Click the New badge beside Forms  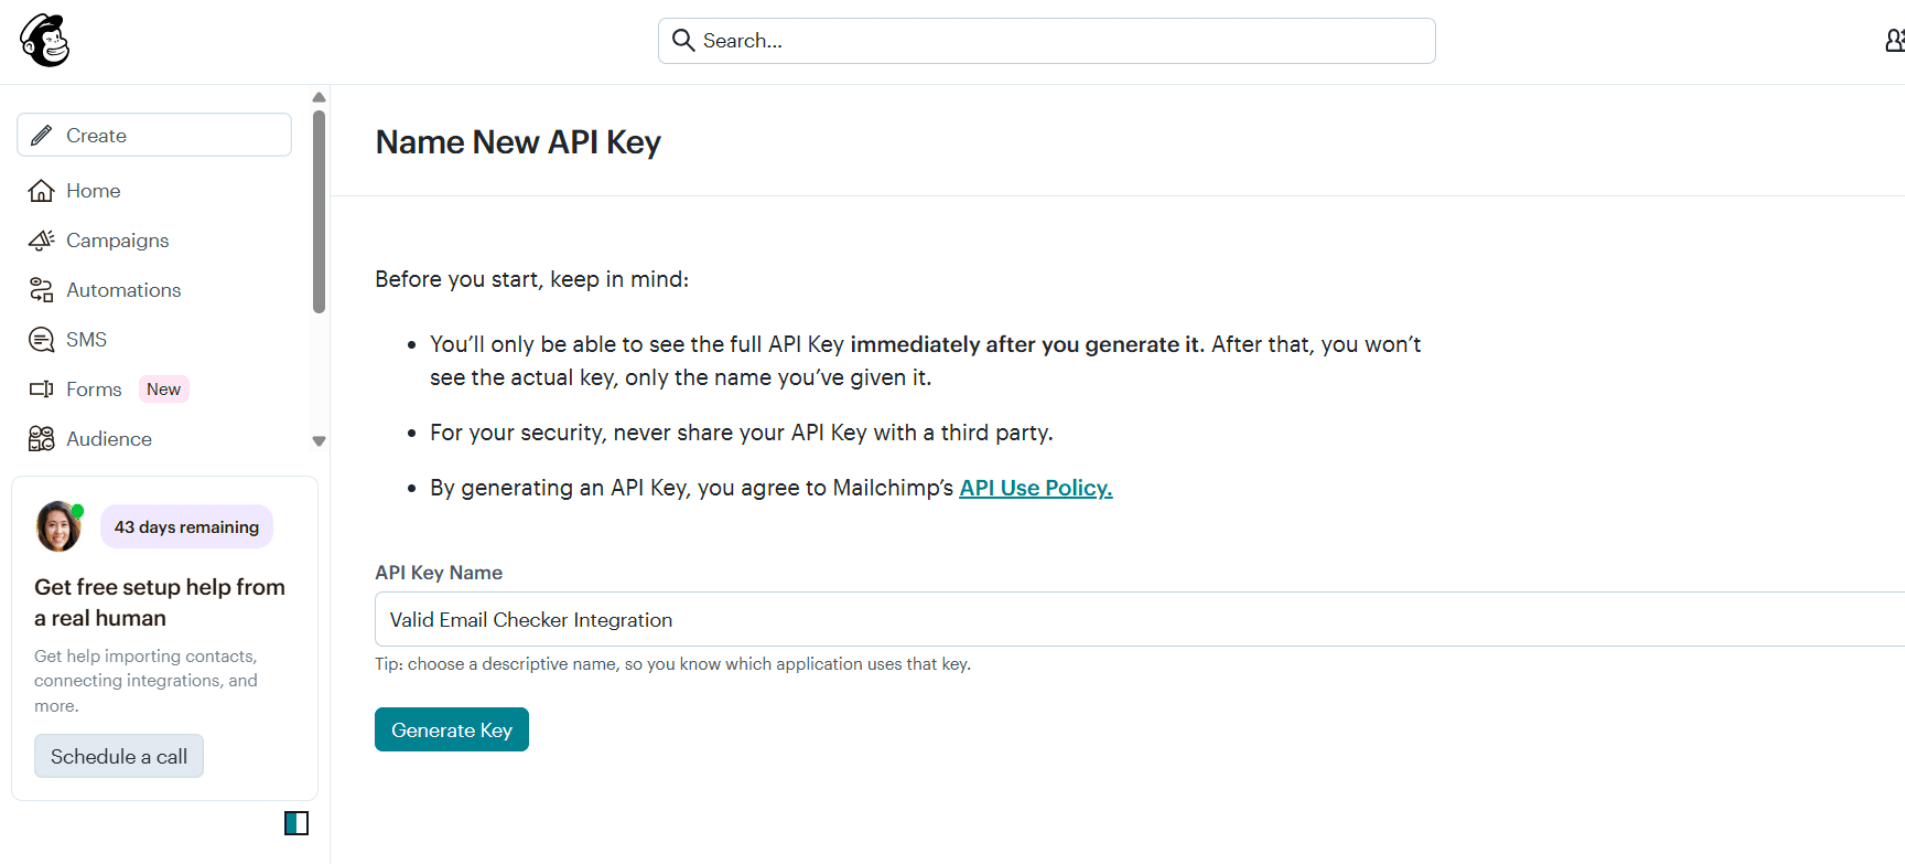[164, 389]
